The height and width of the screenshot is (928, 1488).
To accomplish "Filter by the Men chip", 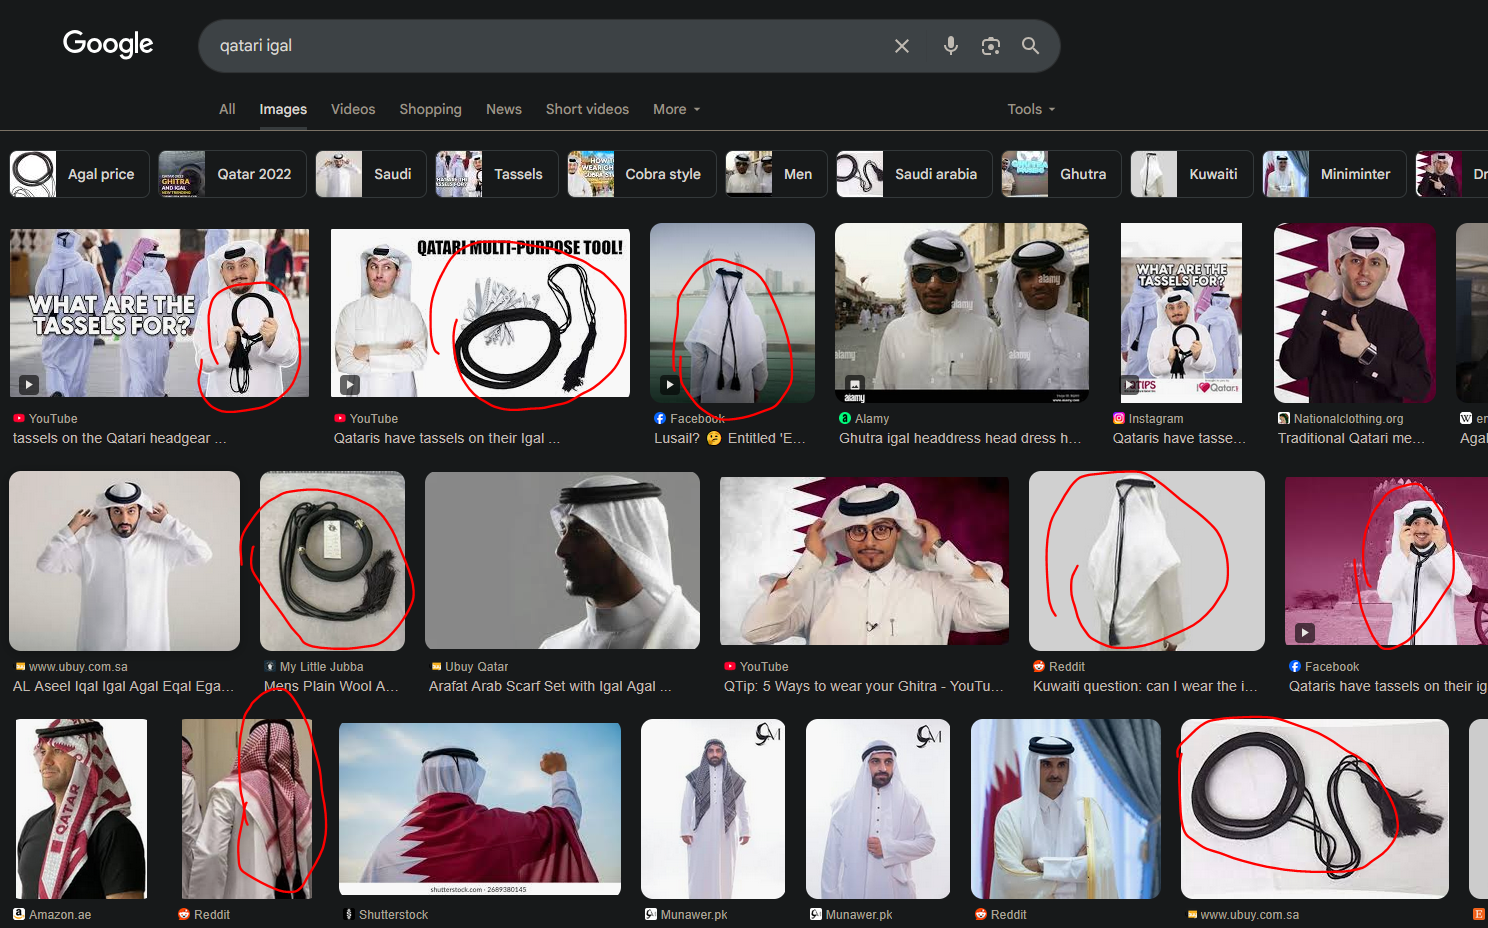I will click(776, 174).
